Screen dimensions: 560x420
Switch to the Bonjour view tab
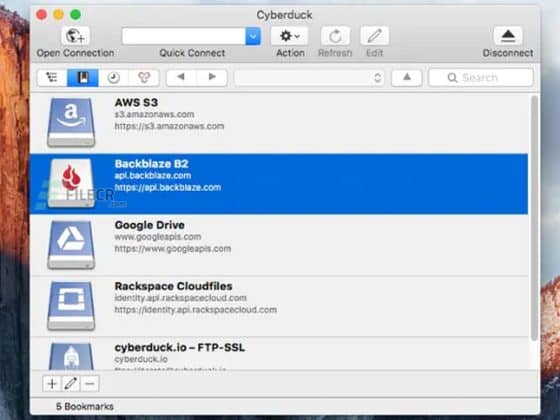click(144, 78)
